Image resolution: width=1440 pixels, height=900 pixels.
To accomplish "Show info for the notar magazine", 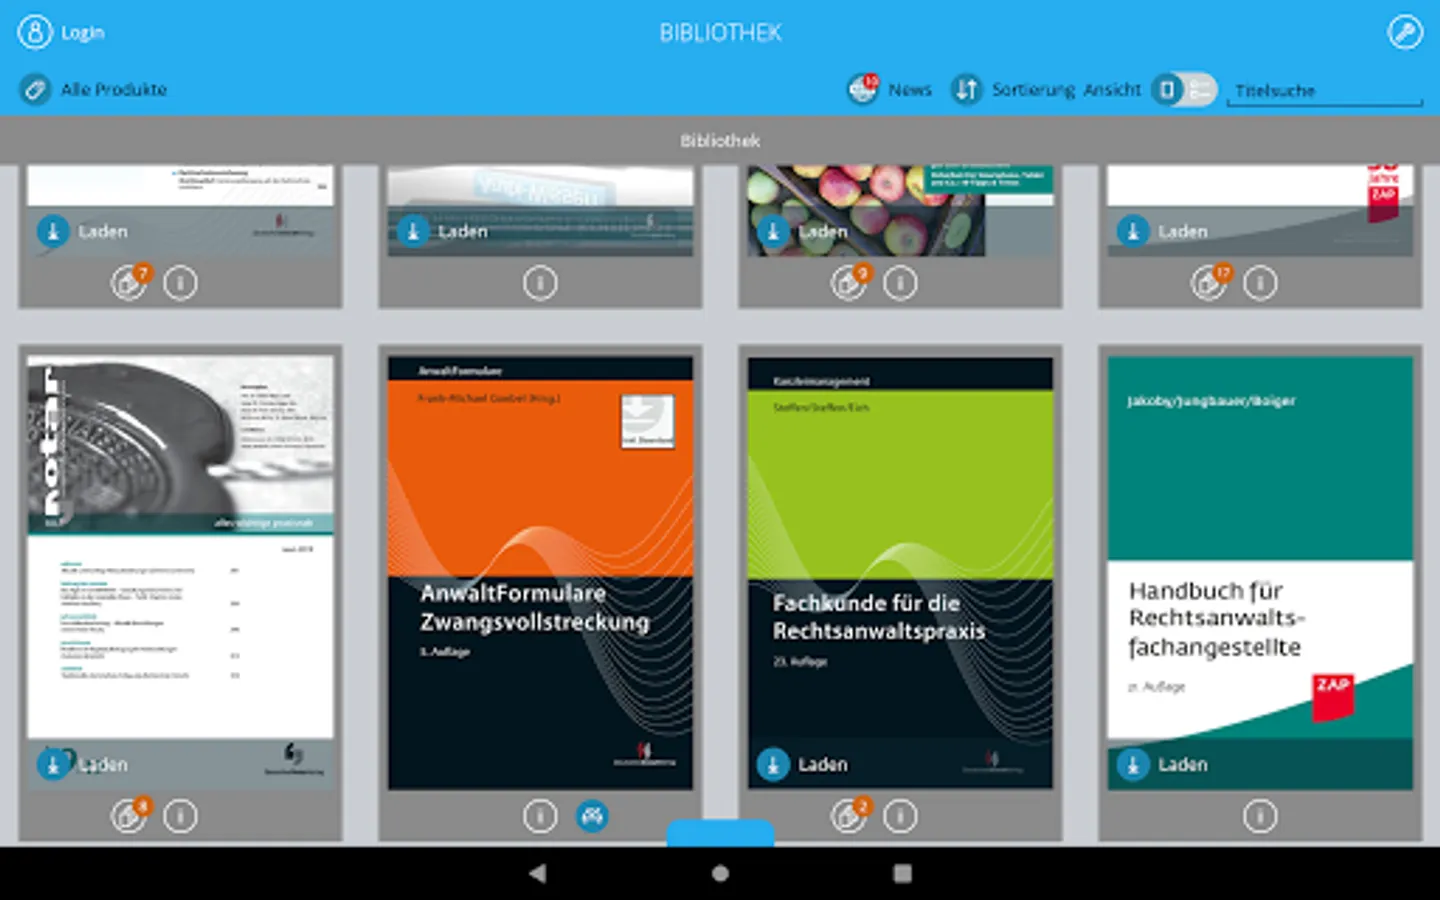I will pos(180,816).
